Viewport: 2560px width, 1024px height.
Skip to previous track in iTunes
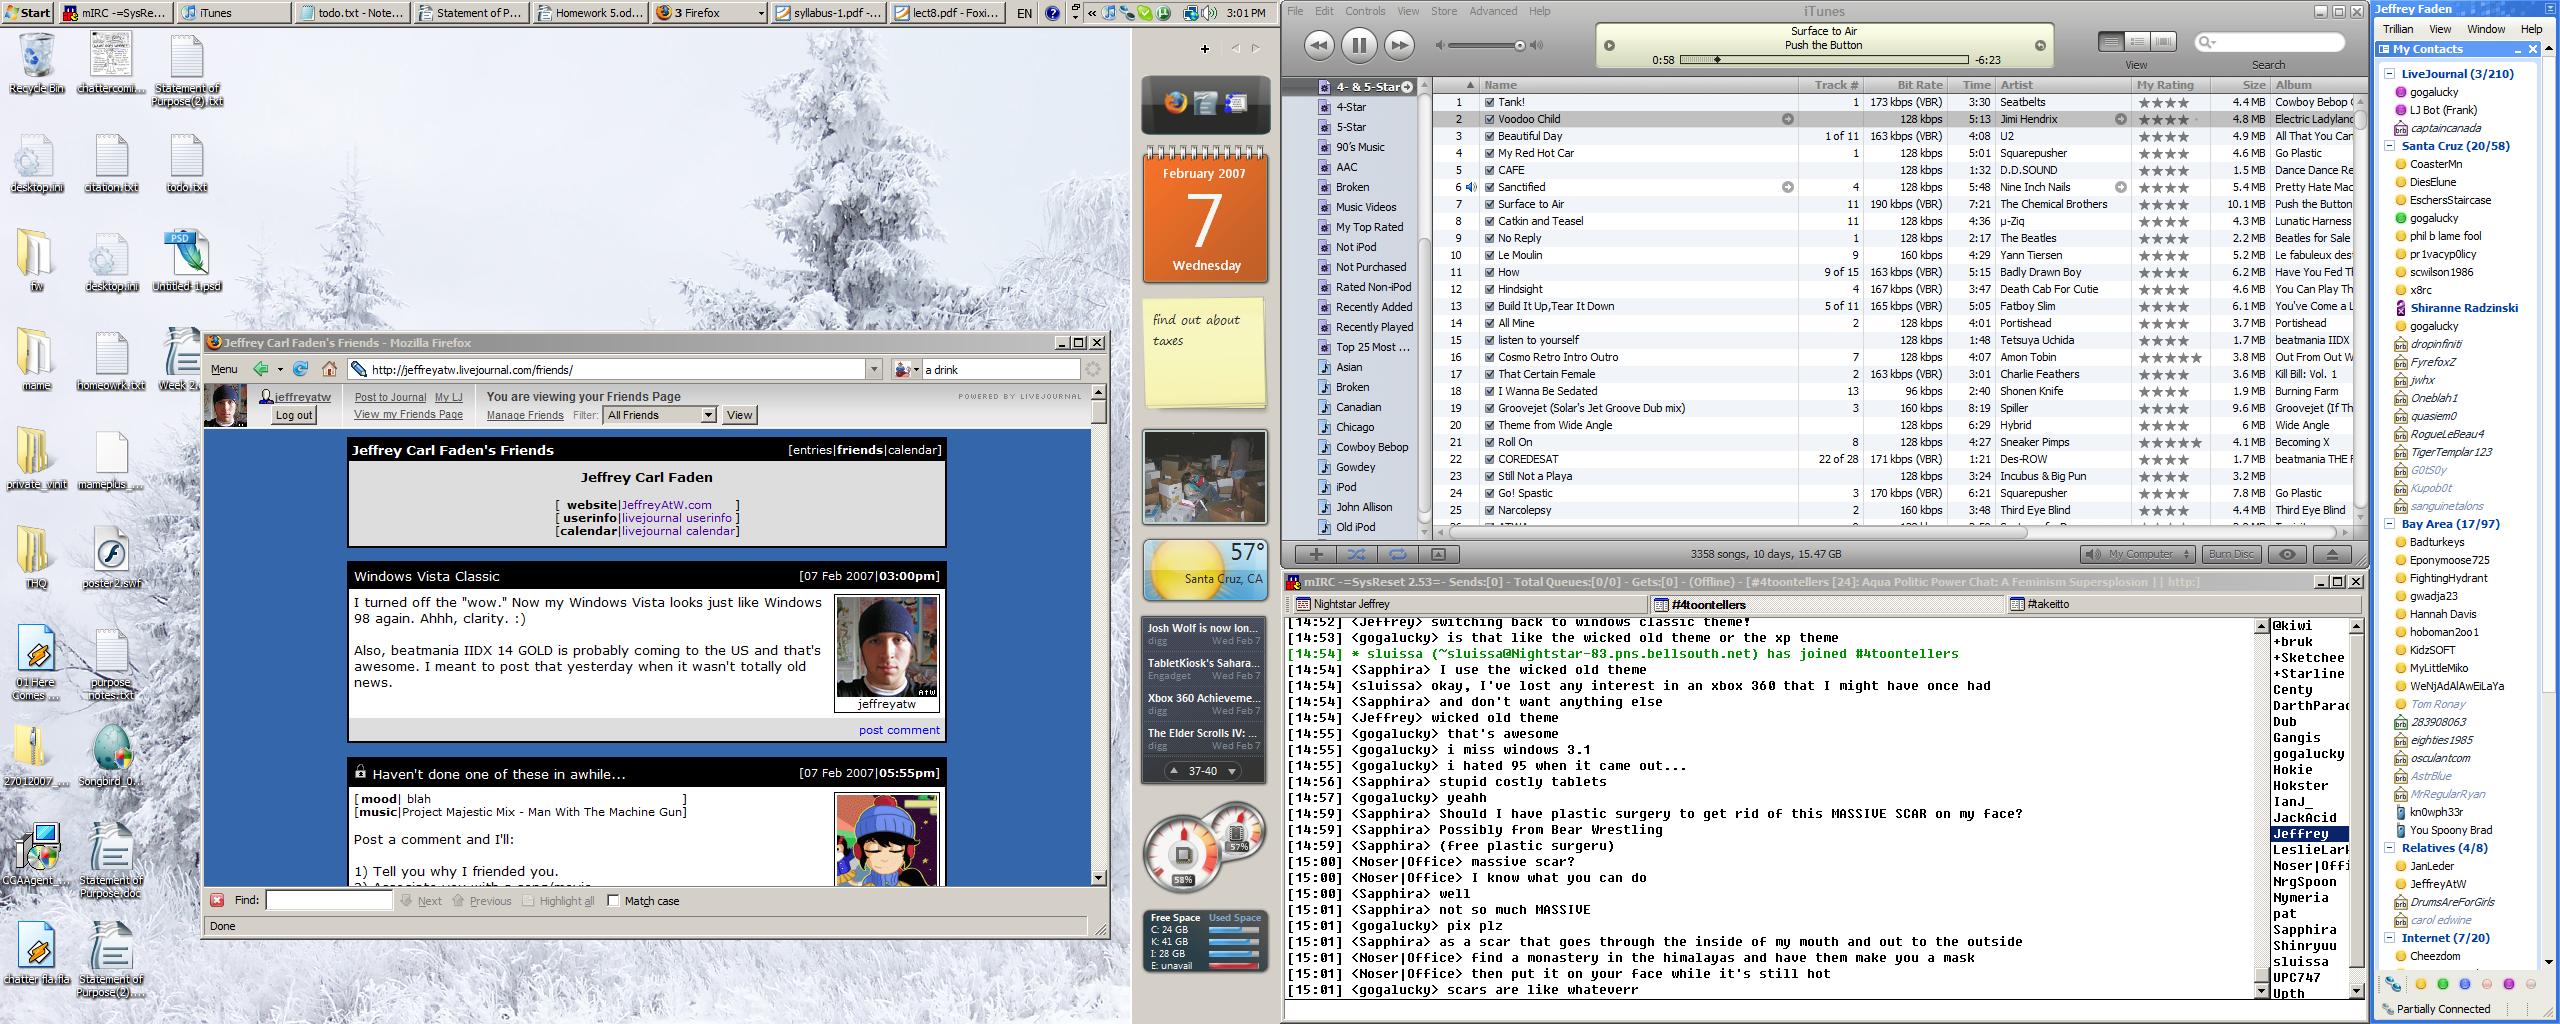click(x=1319, y=45)
